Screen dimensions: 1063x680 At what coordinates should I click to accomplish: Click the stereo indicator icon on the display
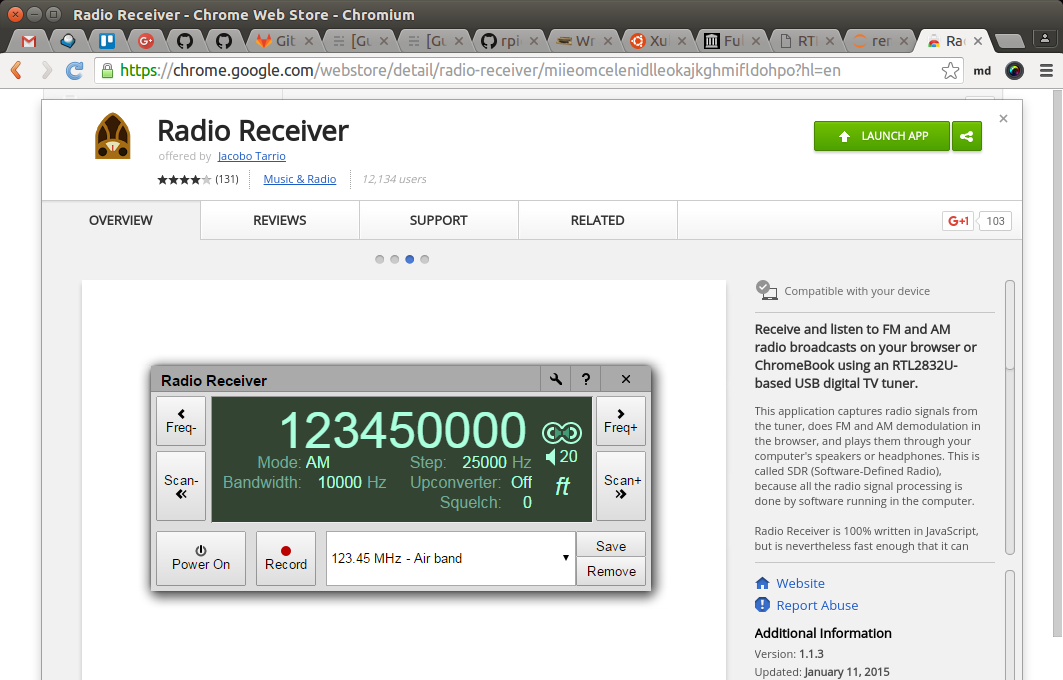click(x=561, y=430)
